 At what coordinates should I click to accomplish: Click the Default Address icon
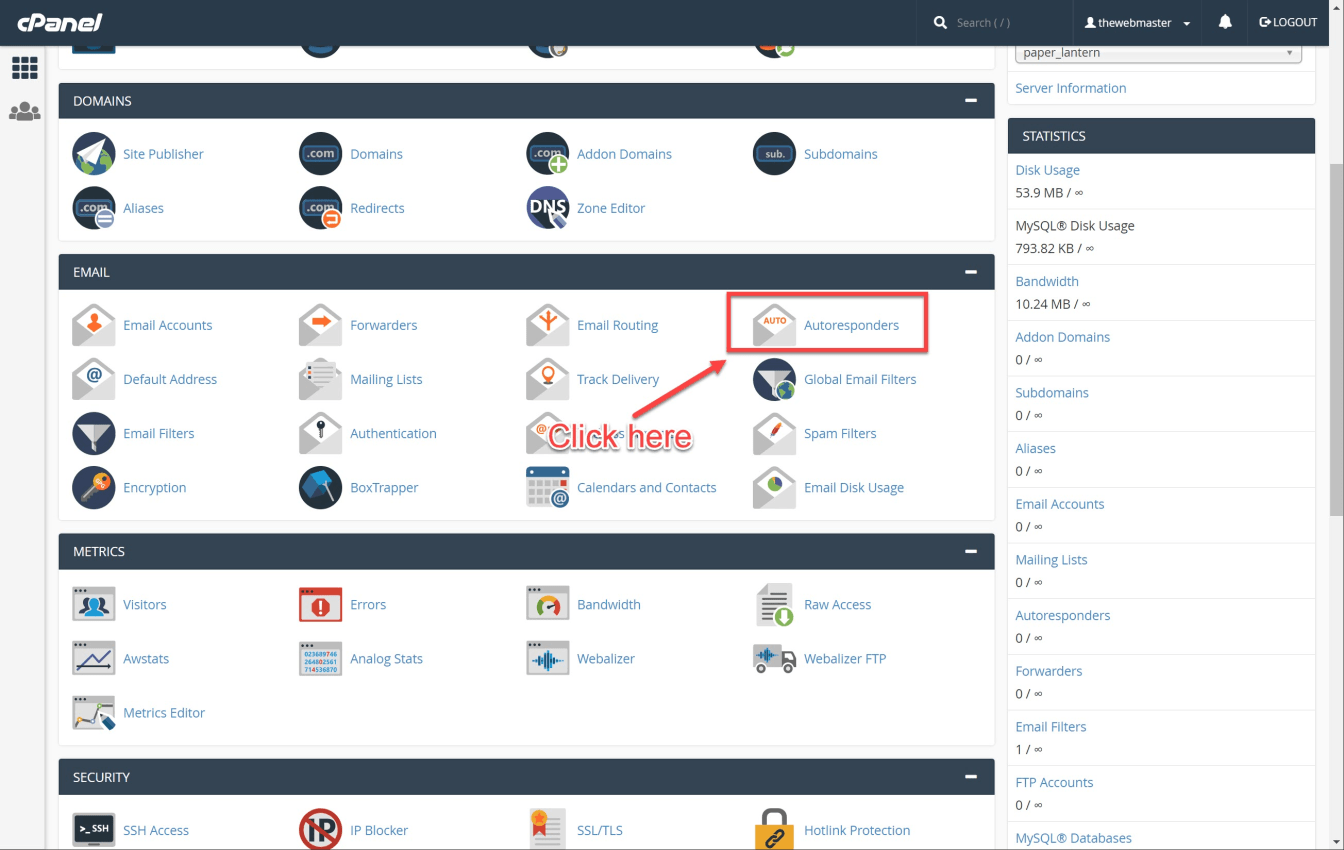click(94, 379)
